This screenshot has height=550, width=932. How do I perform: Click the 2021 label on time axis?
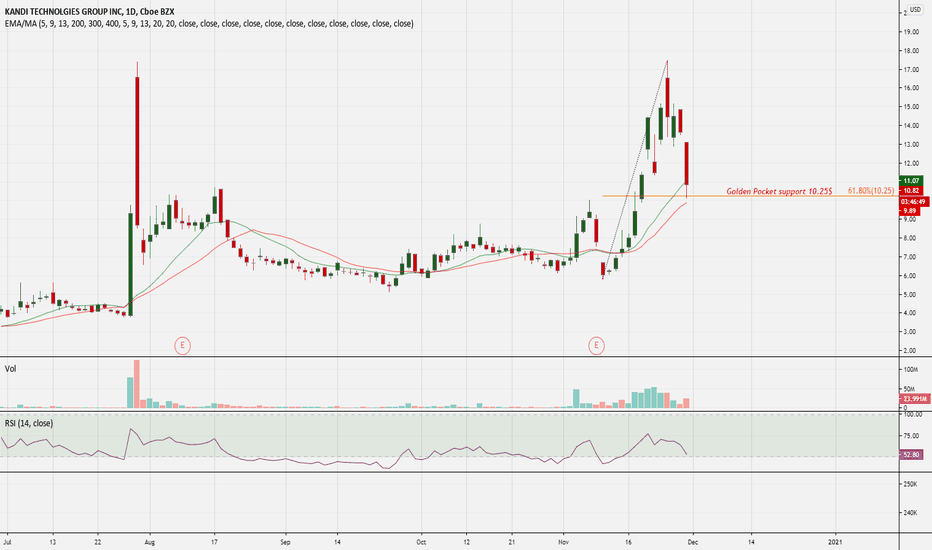[836, 542]
